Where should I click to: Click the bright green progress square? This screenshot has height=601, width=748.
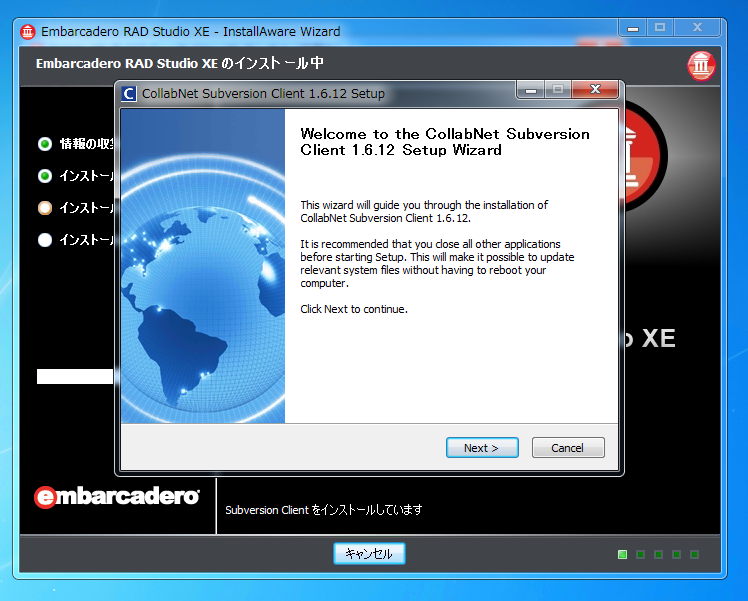pyautogui.click(x=623, y=554)
